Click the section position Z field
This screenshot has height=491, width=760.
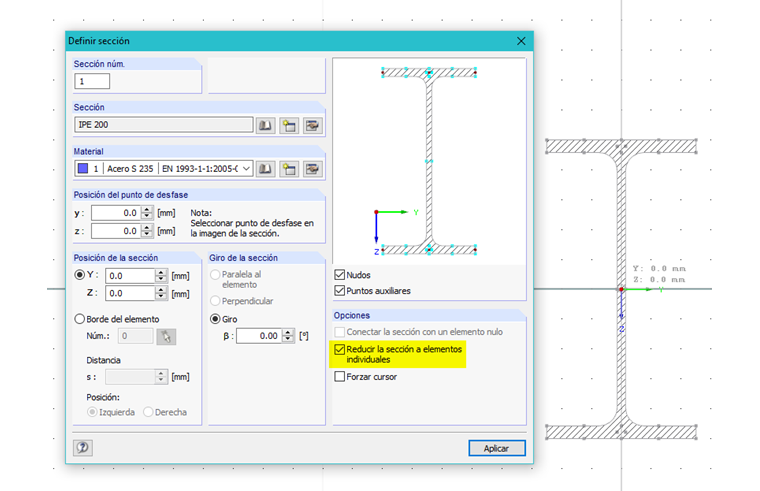130,293
